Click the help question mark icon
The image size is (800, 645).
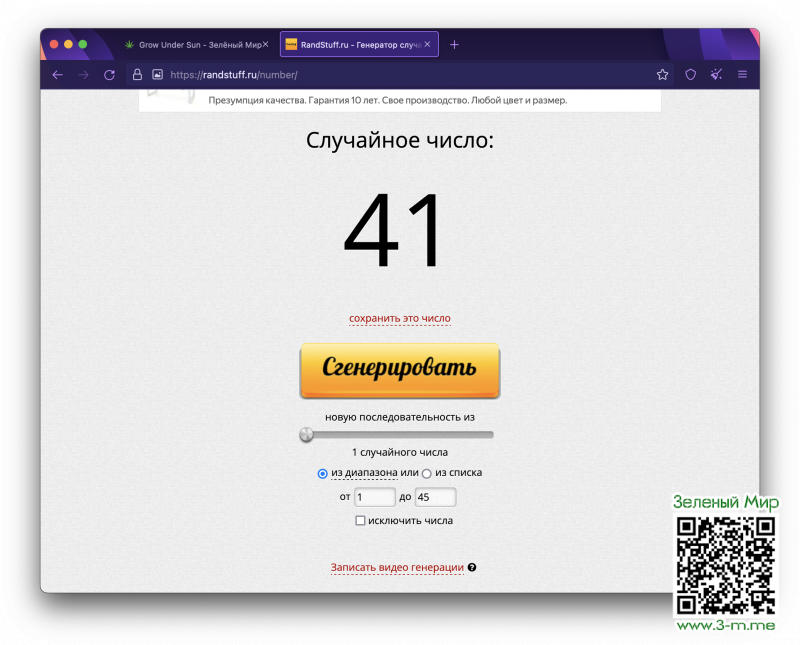tap(472, 568)
